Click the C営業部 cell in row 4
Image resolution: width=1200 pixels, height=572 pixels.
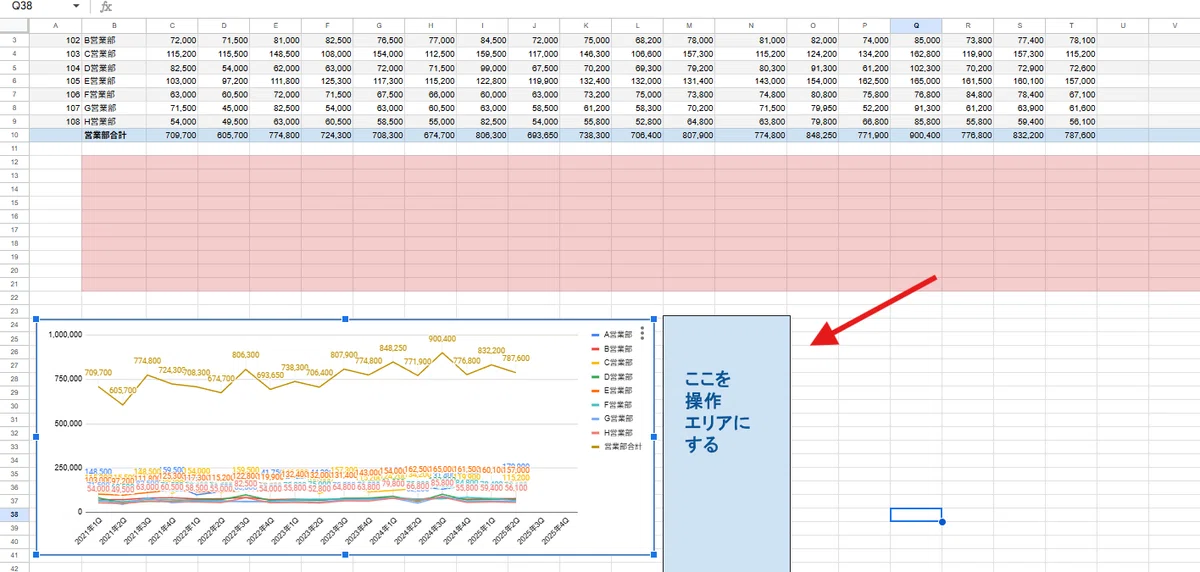113,52
